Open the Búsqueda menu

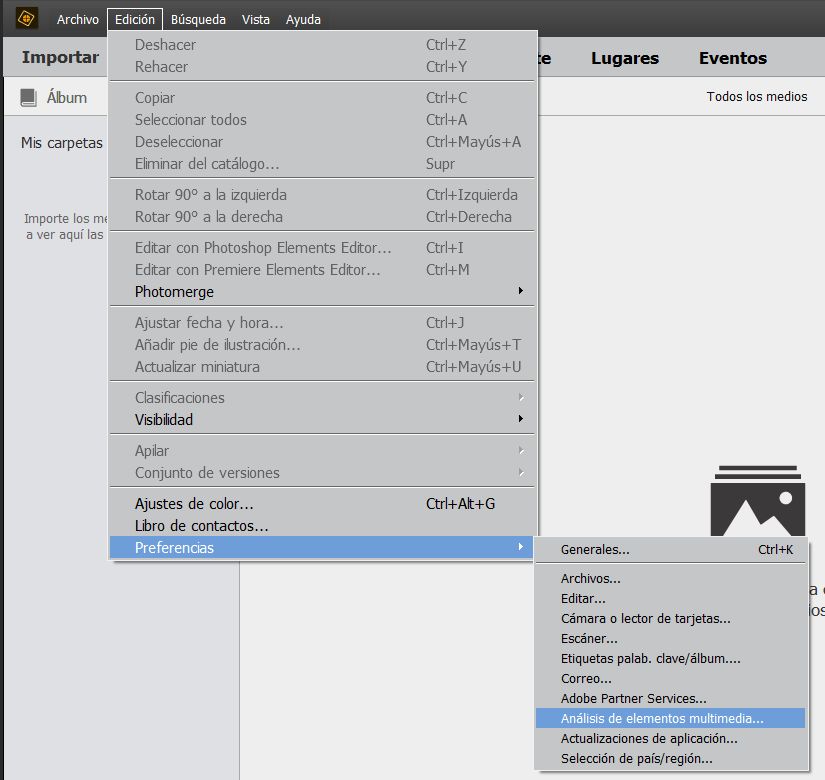tap(198, 19)
